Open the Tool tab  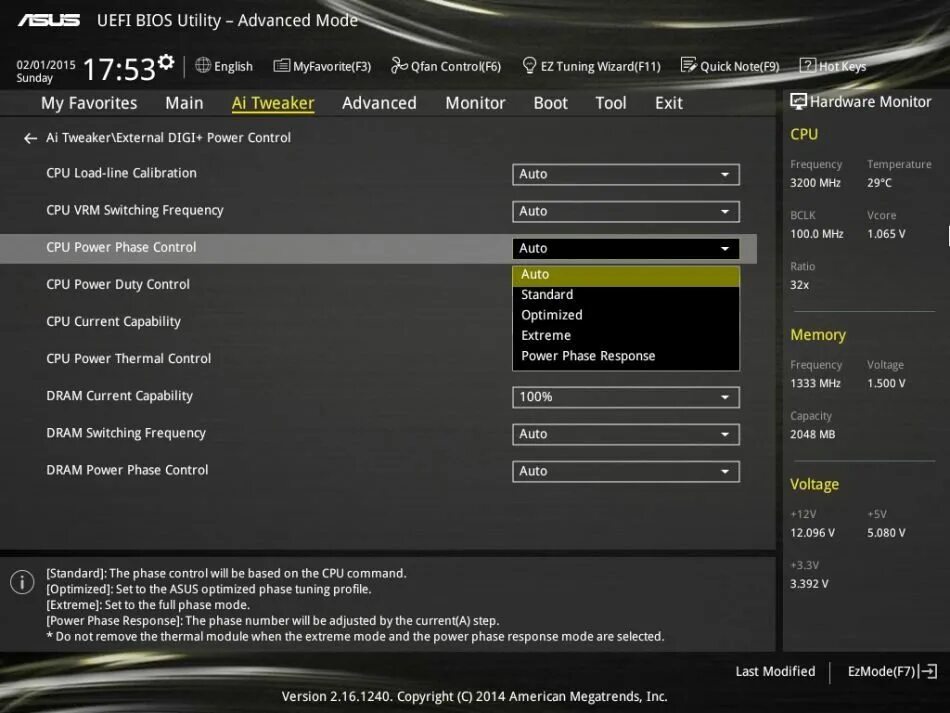tap(611, 103)
